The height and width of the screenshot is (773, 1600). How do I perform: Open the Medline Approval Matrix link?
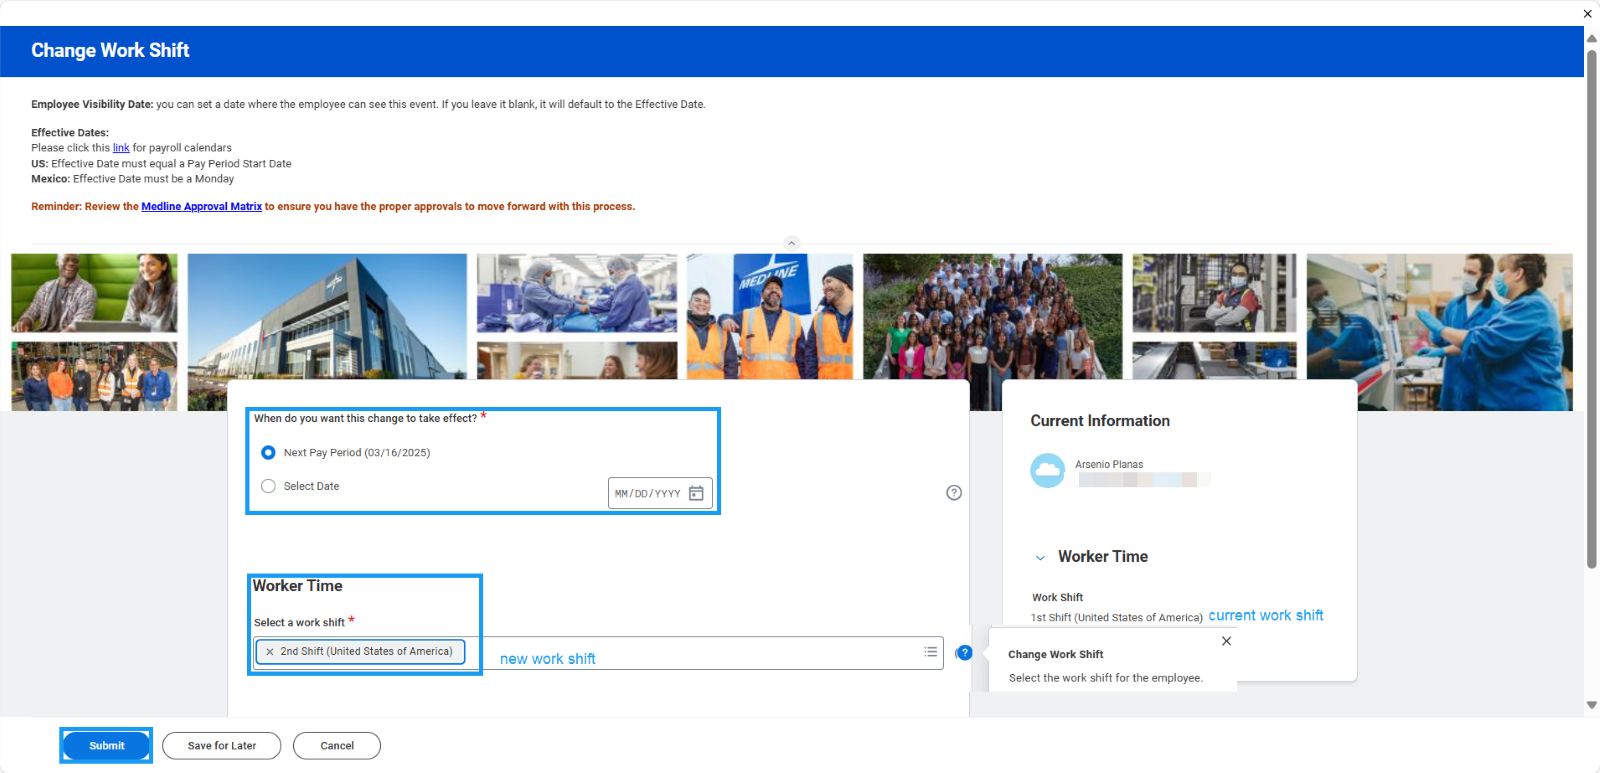(201, 207)
